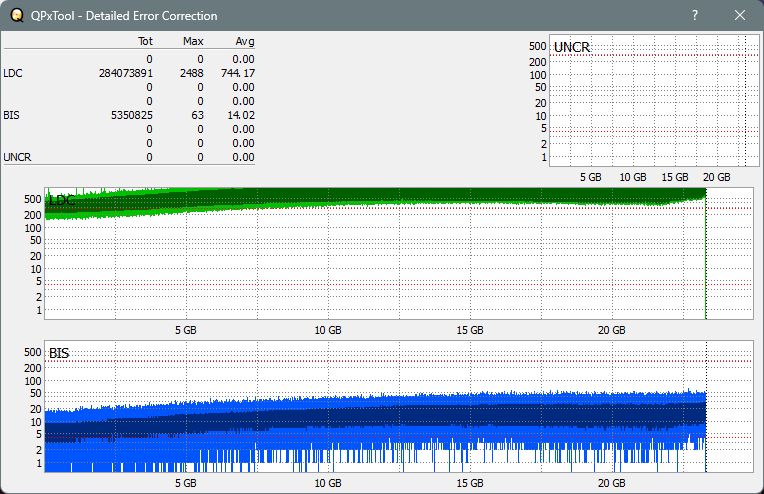This screenshot has width=764, height=494.
Task: Click the LDC max value 2488
Action: pos(192,73)
